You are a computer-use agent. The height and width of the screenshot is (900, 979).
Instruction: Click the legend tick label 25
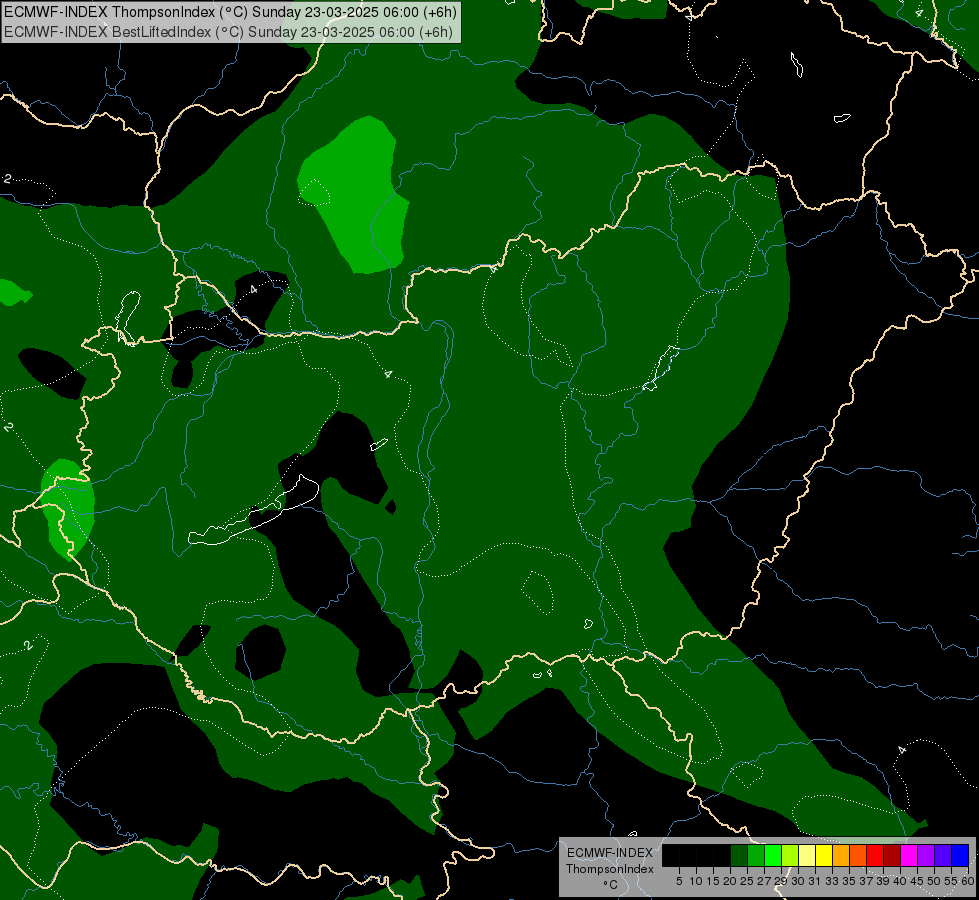pyautogui.click(x=747, y=881)
